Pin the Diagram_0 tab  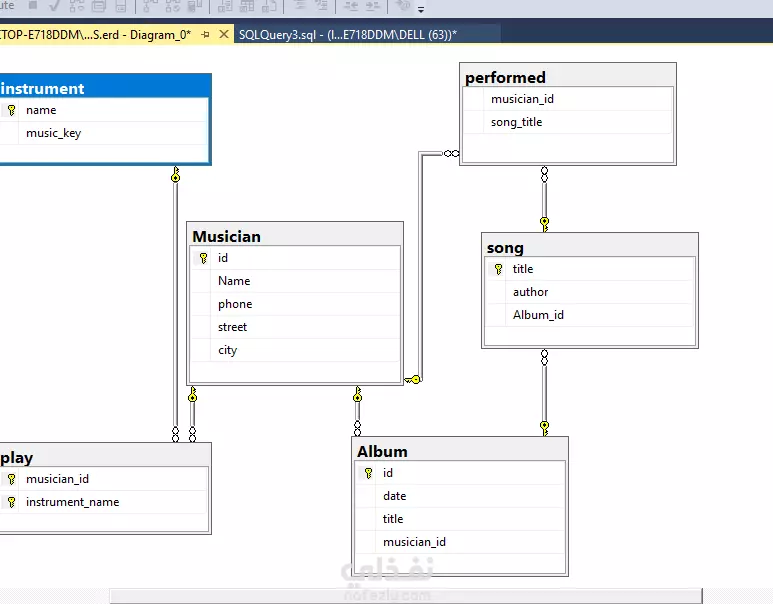206,35
